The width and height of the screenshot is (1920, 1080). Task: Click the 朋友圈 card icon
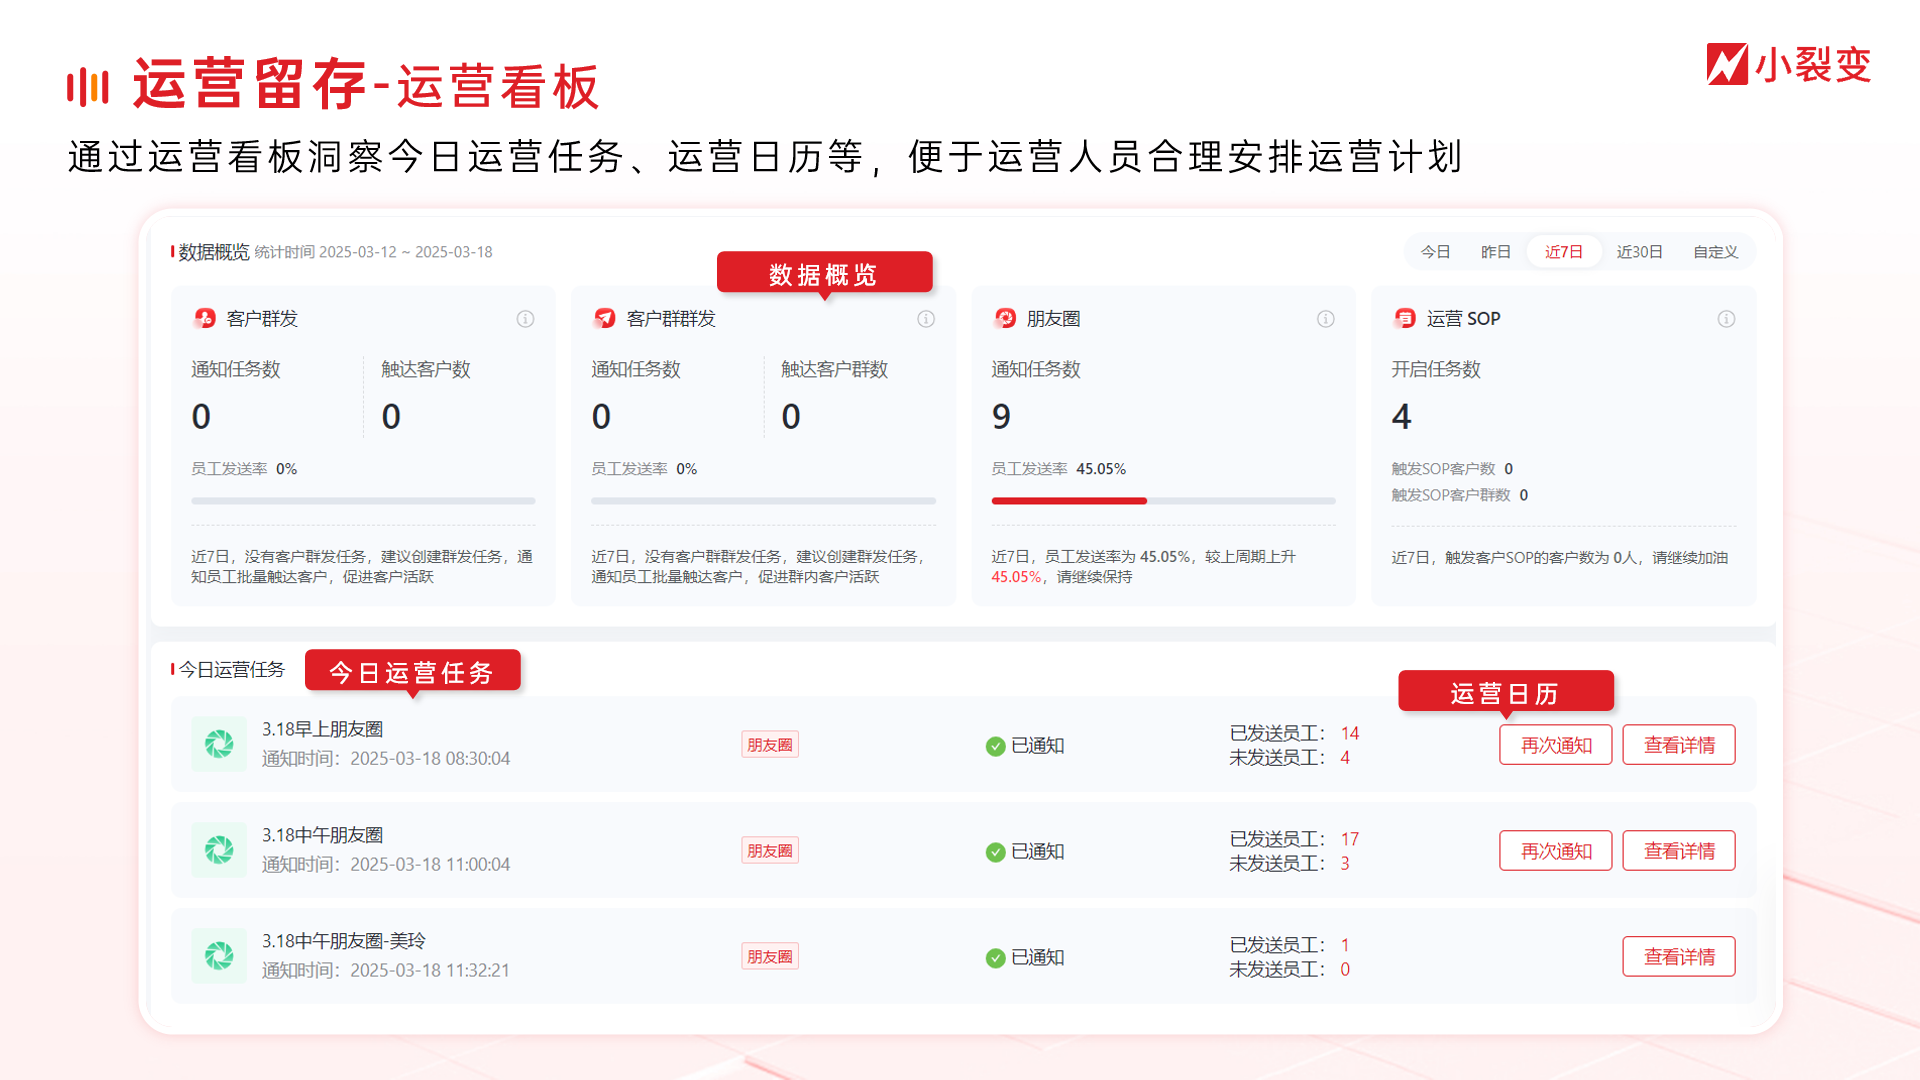coord(1004,318)
